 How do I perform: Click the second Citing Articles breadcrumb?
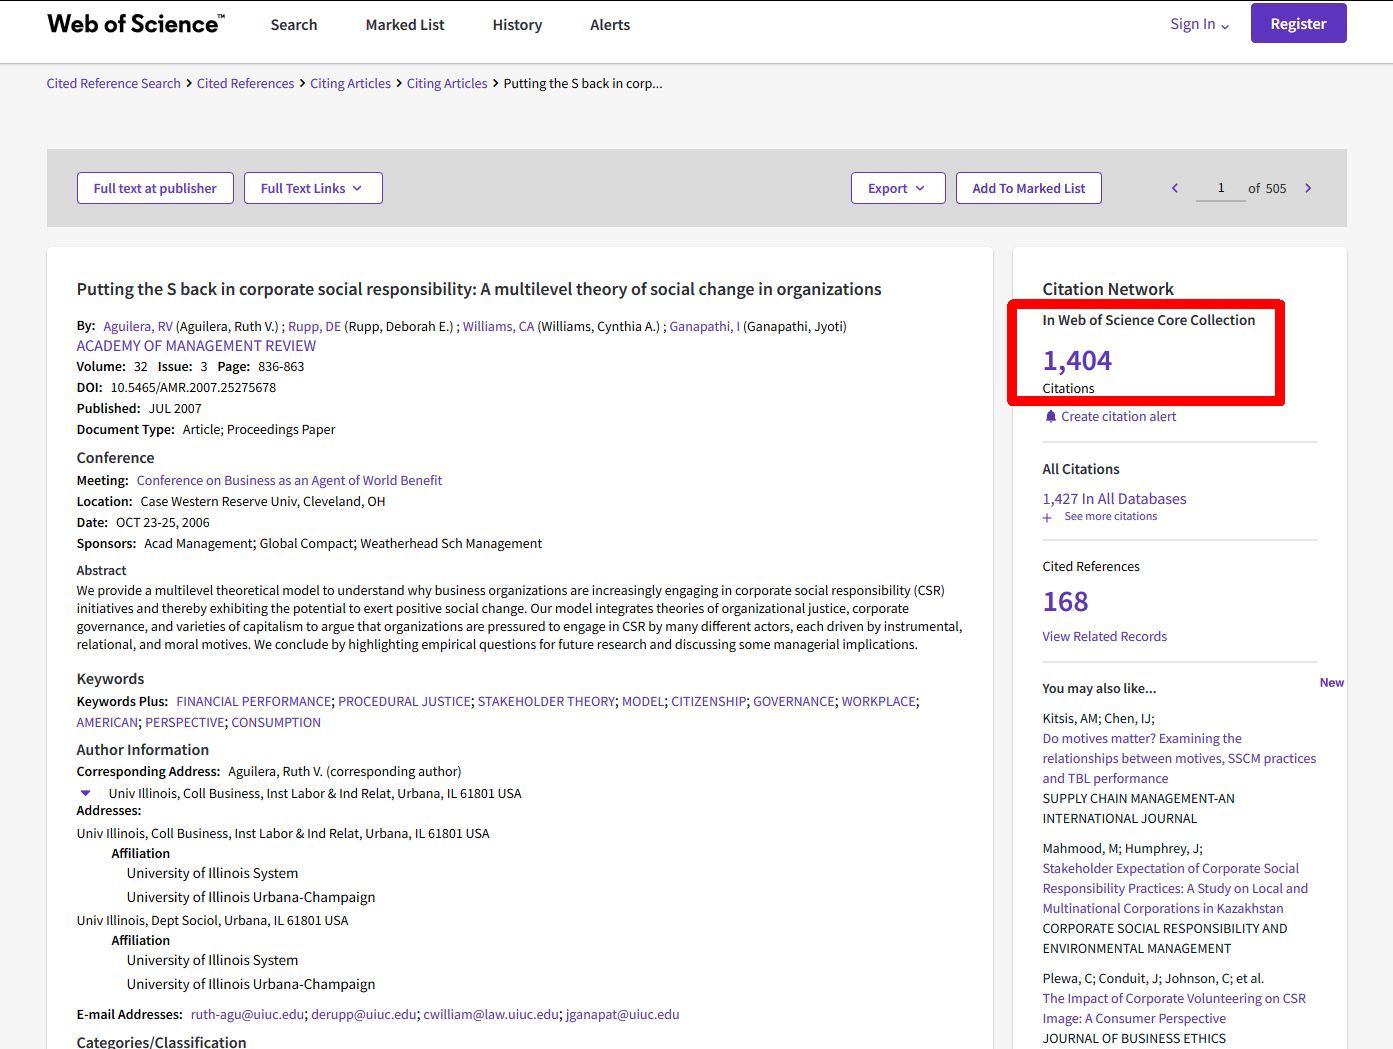[x=447, y=83]
